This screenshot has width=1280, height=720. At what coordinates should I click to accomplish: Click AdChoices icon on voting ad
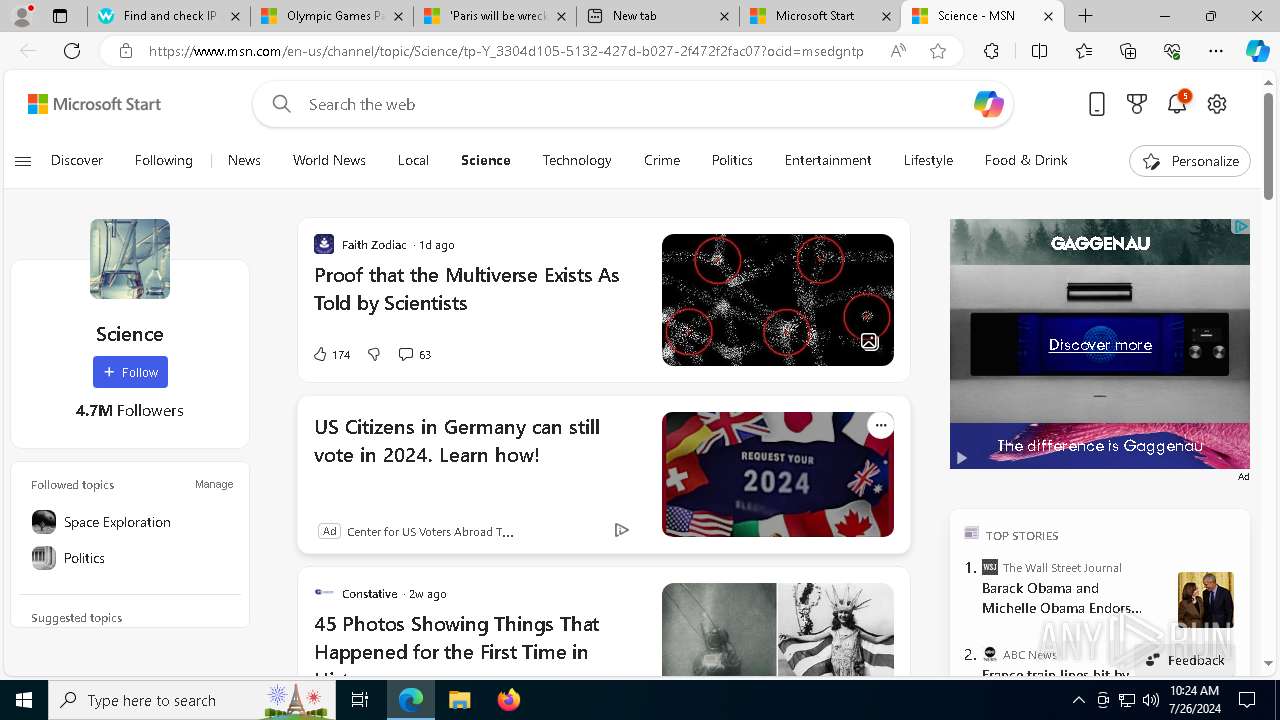point(621,530)
